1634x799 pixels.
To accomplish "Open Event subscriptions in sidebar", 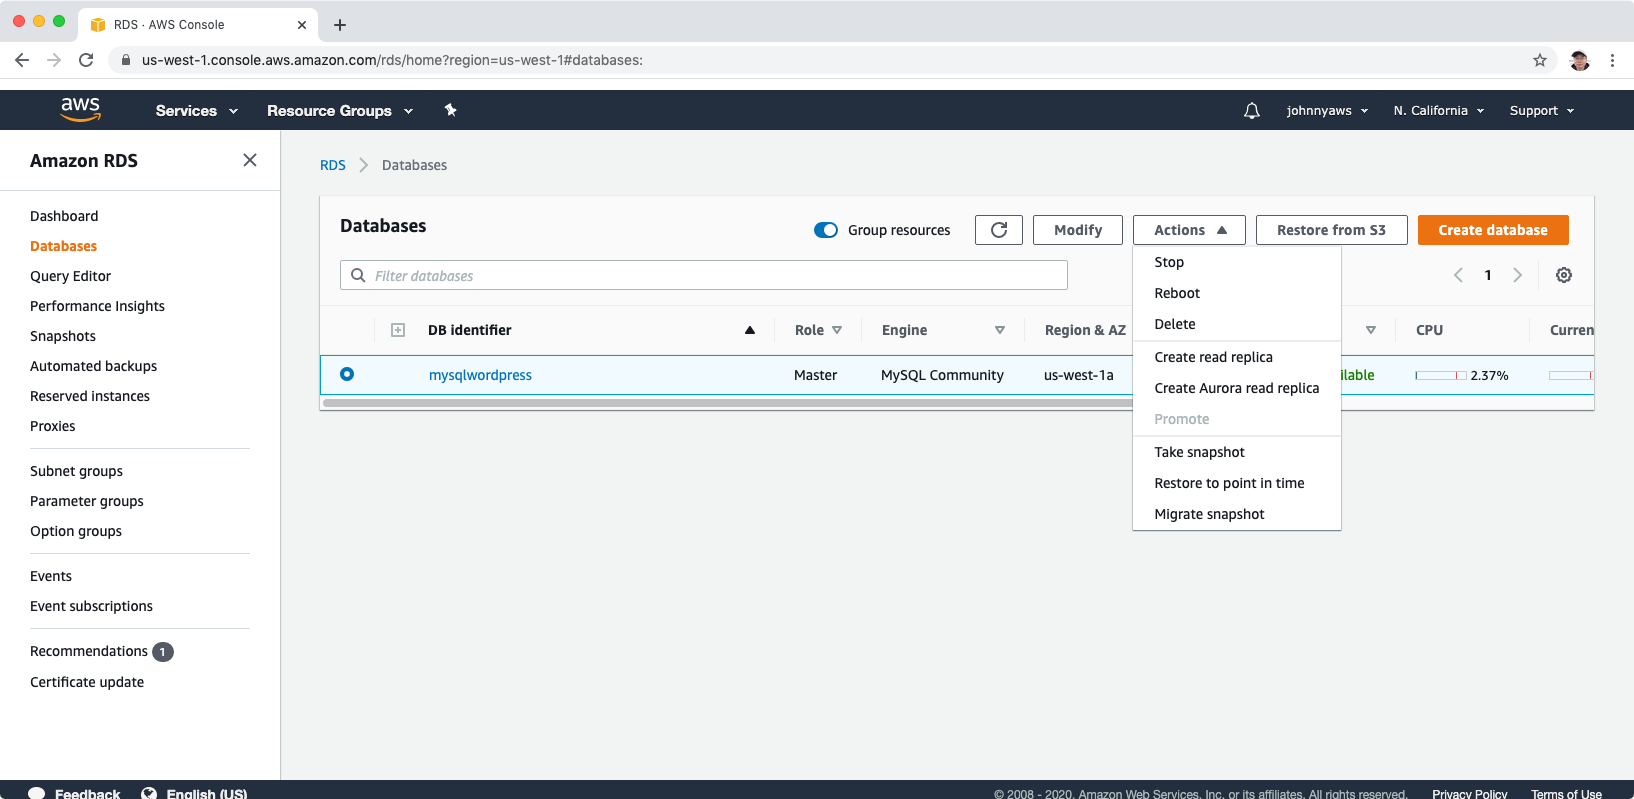I will point(91,606).
